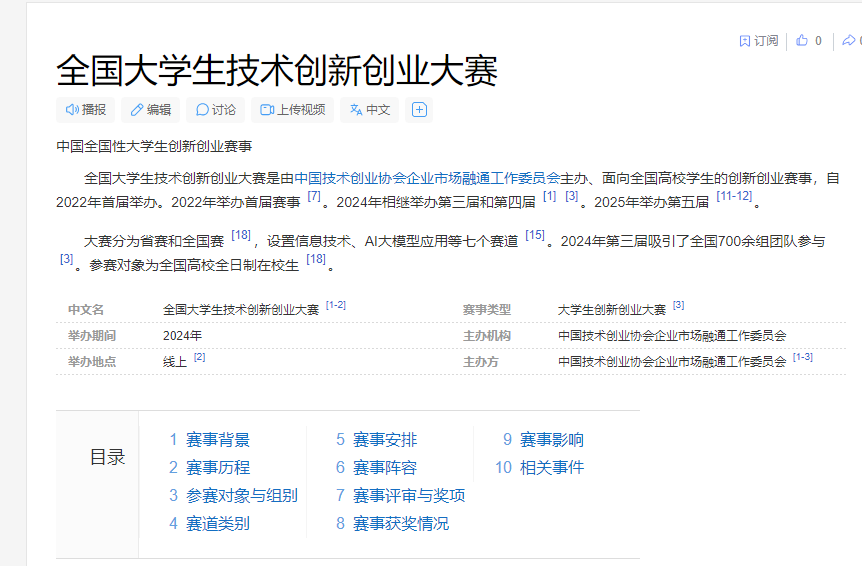
Task: Jump to 赛事影响 section
Action: pyautogui.click(x=551, y=440)
